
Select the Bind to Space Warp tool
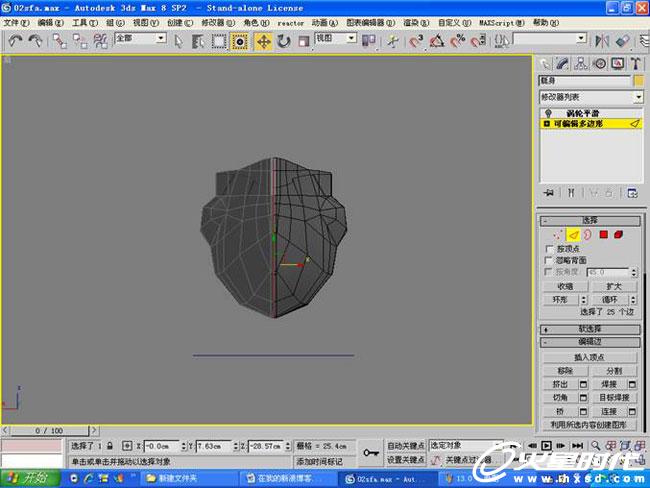click(100, 41)
